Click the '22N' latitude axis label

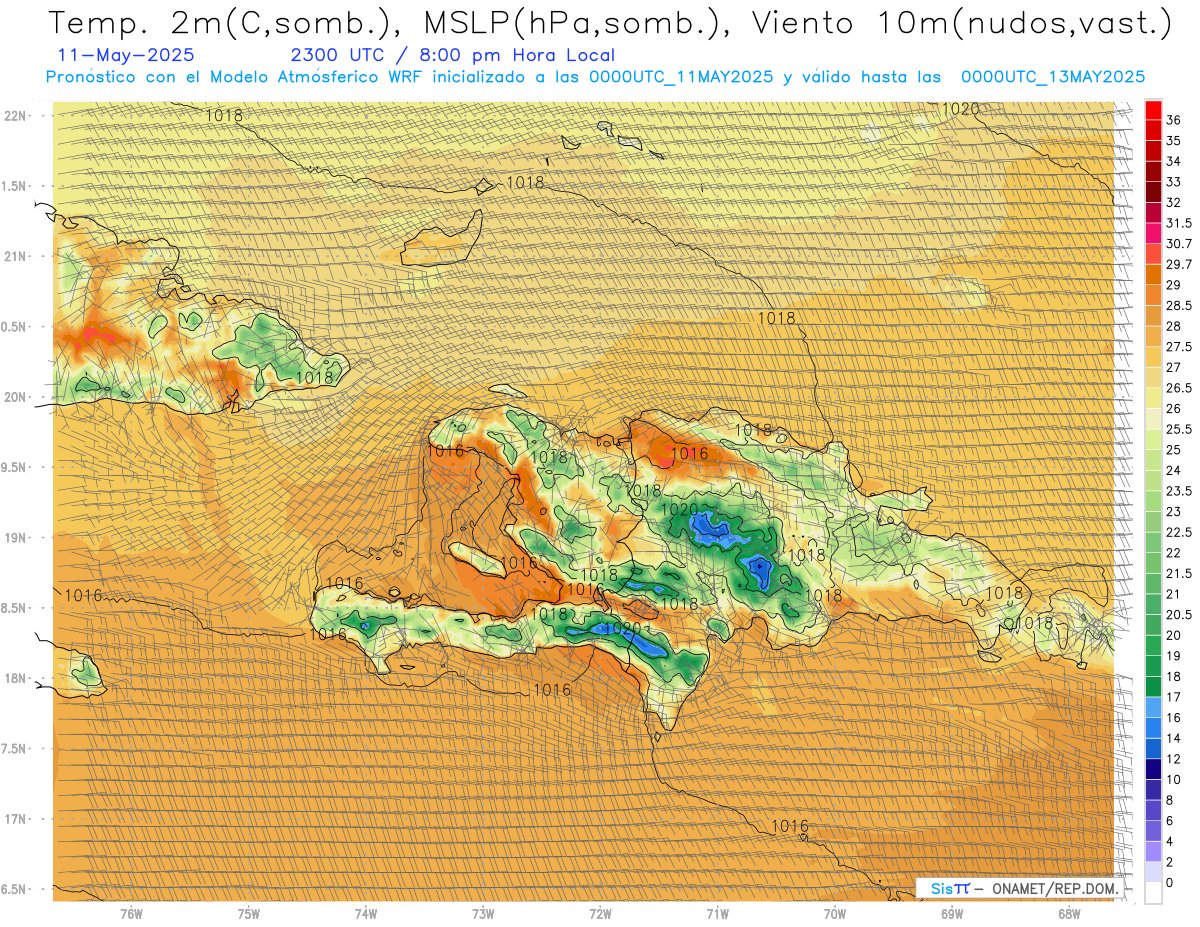(x=14, y=115)
